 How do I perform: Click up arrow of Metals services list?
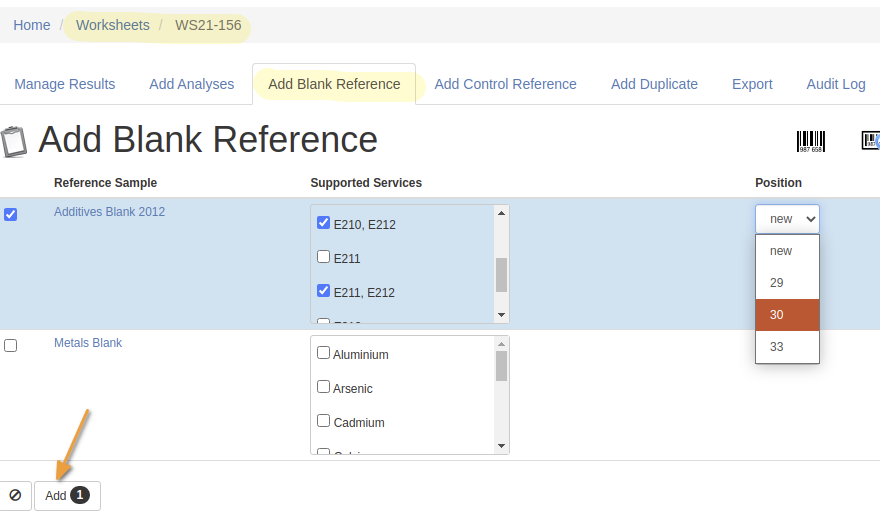click(x=501, y=343)
